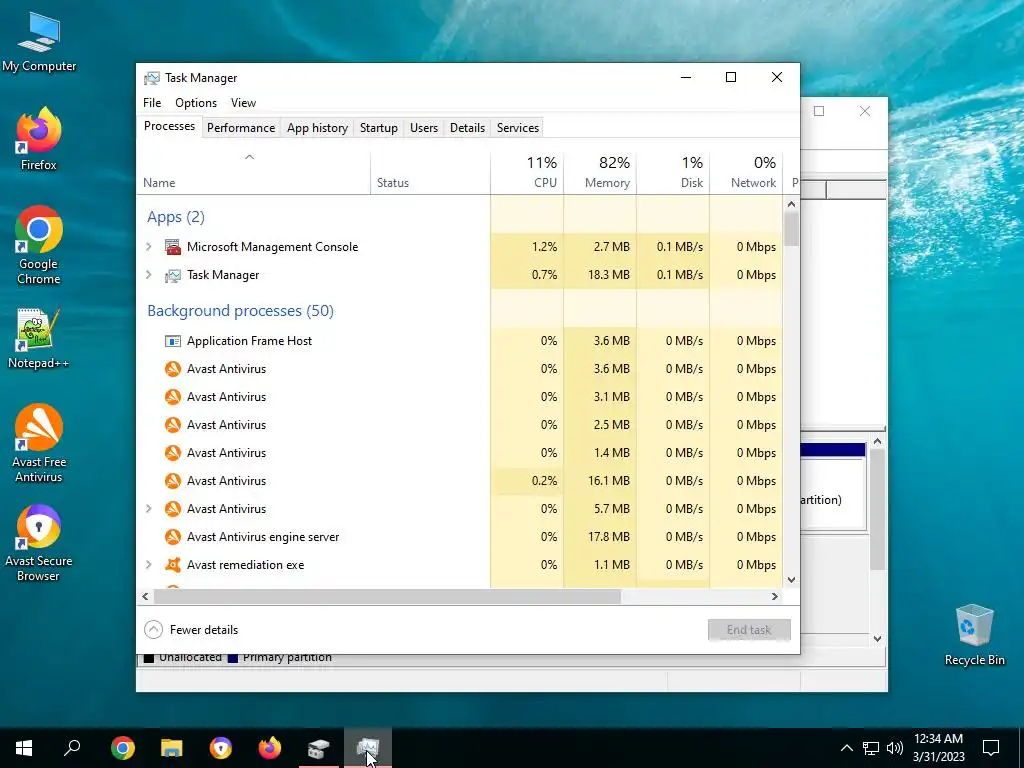Image resolution: width=1024 pixels, height=768 pixels.
Task: Sort by Name column header
Action: pyautogui.click(x=253, y=173)
